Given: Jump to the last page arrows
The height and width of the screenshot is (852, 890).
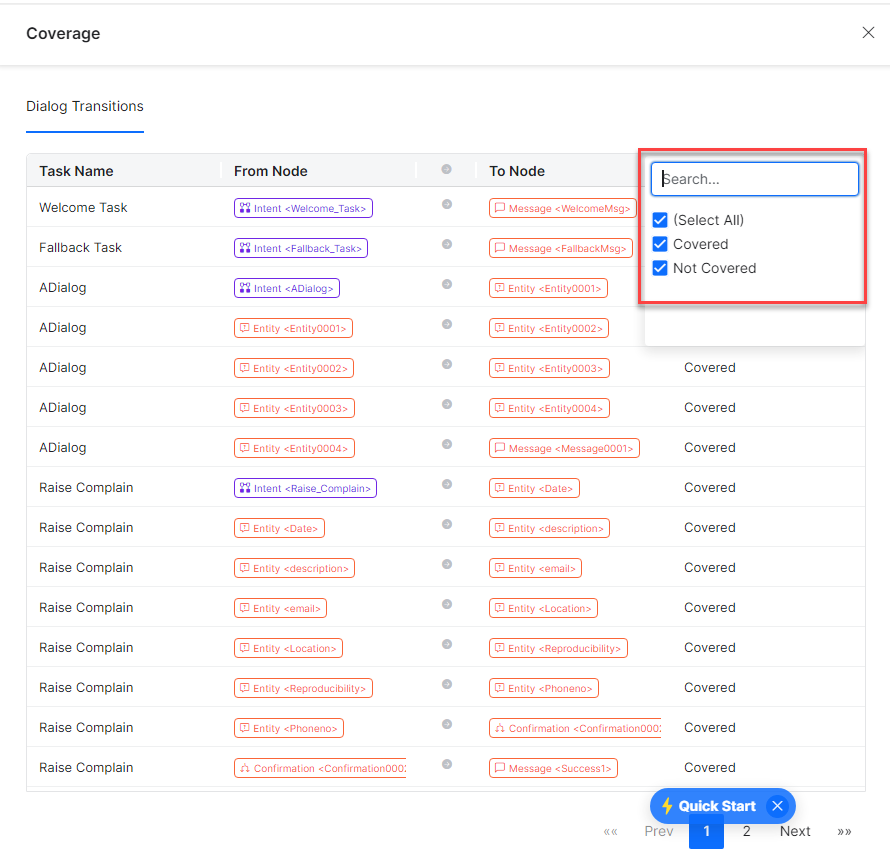Looking at the screenshot, I should tap(844, 831).
